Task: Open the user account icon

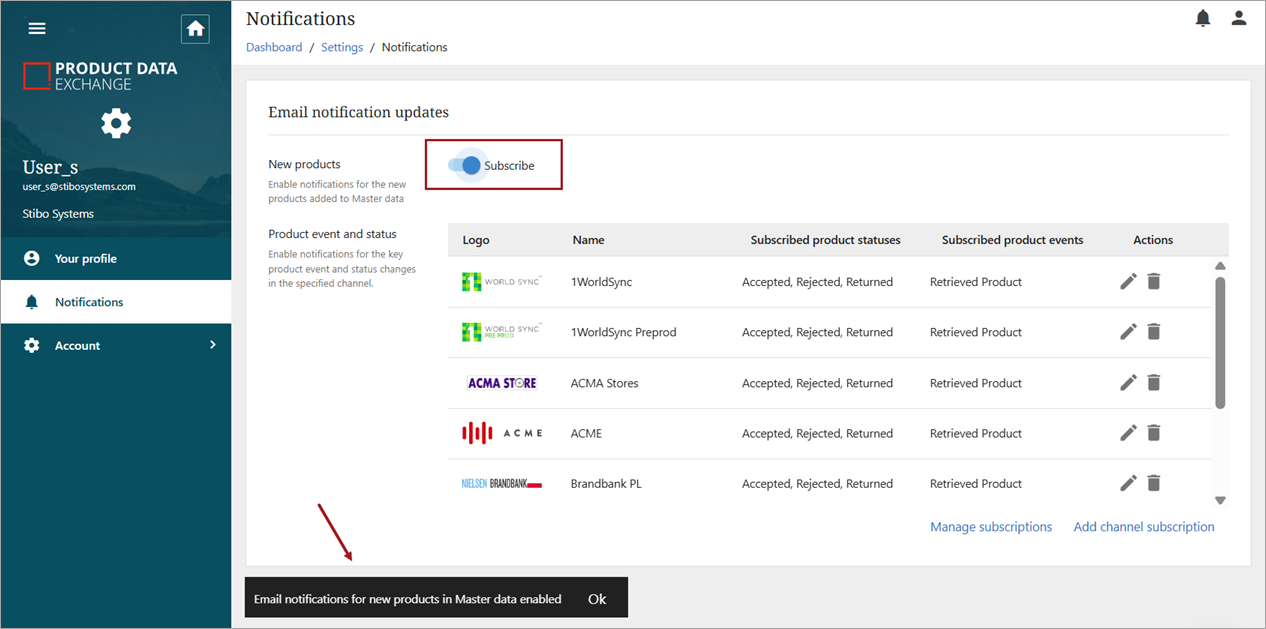Action: [x=1239, y=18]
